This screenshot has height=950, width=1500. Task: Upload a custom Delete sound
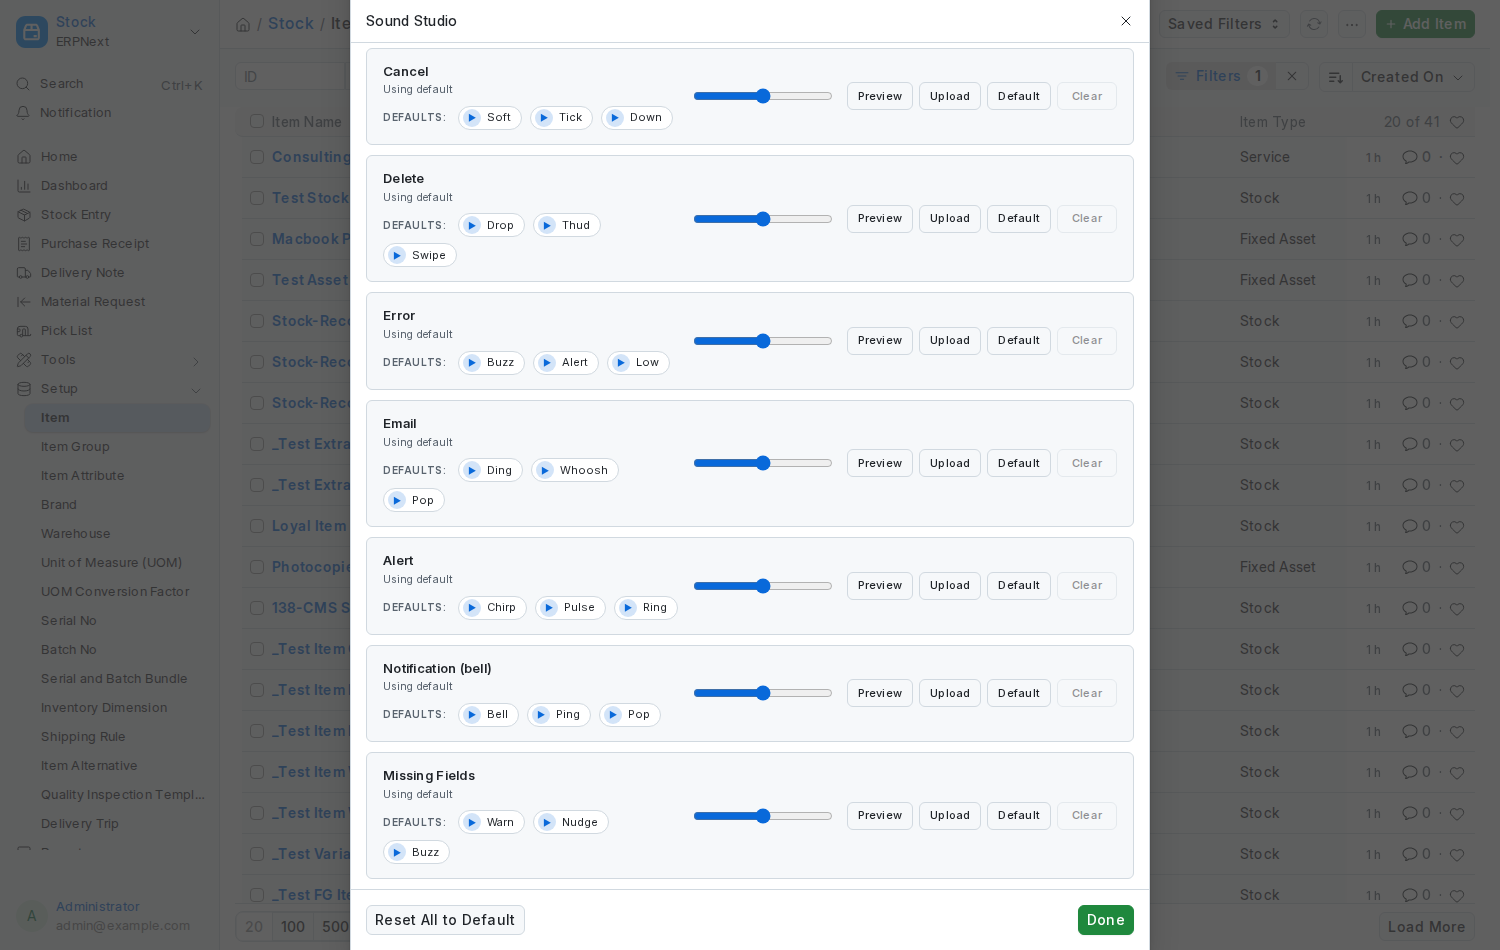pos(950,219)
